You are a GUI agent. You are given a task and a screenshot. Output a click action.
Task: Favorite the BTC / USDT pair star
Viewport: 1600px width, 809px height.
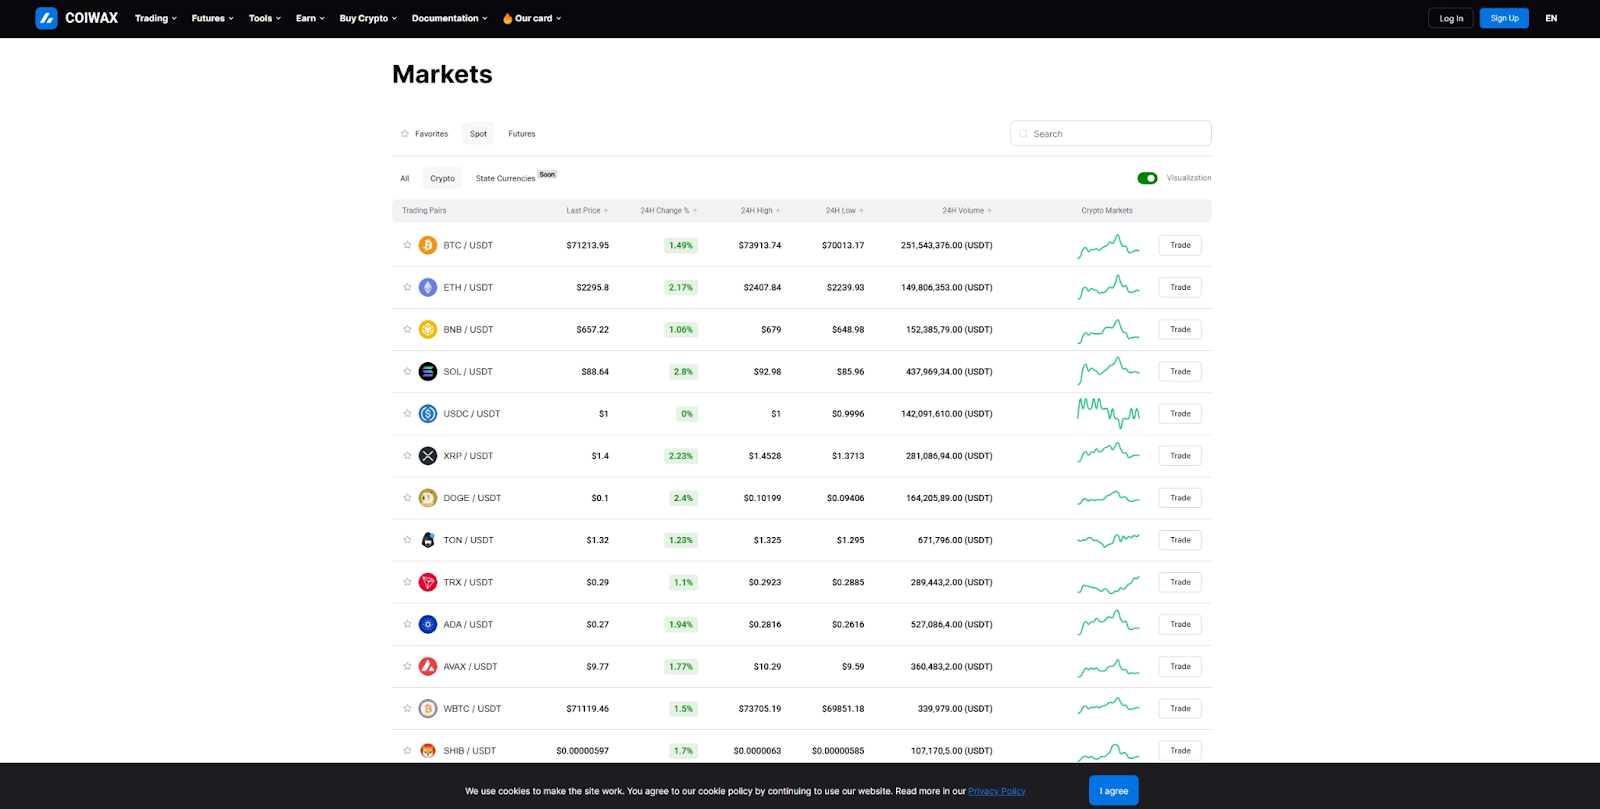407,245
